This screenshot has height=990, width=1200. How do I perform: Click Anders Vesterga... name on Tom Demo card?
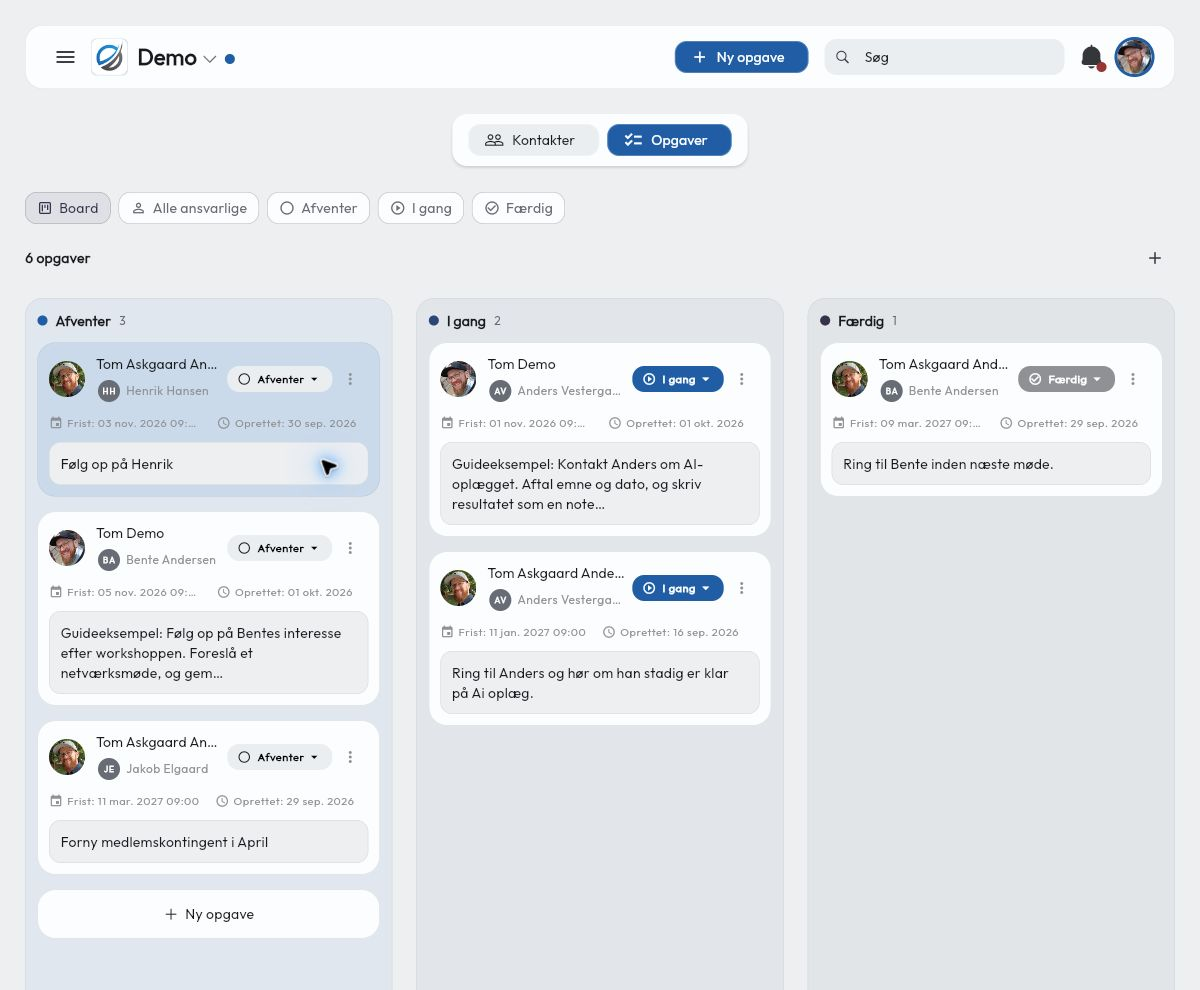tap(569, 391)
